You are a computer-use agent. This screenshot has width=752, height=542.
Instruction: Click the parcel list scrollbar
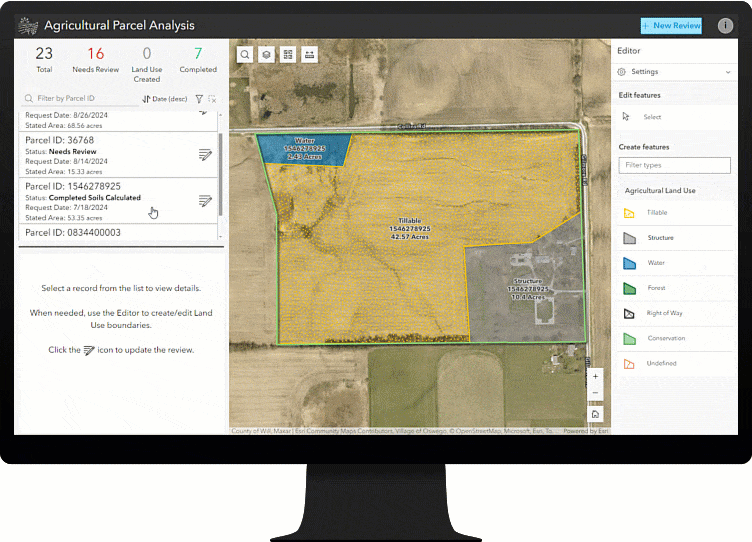tap(220, 174)
